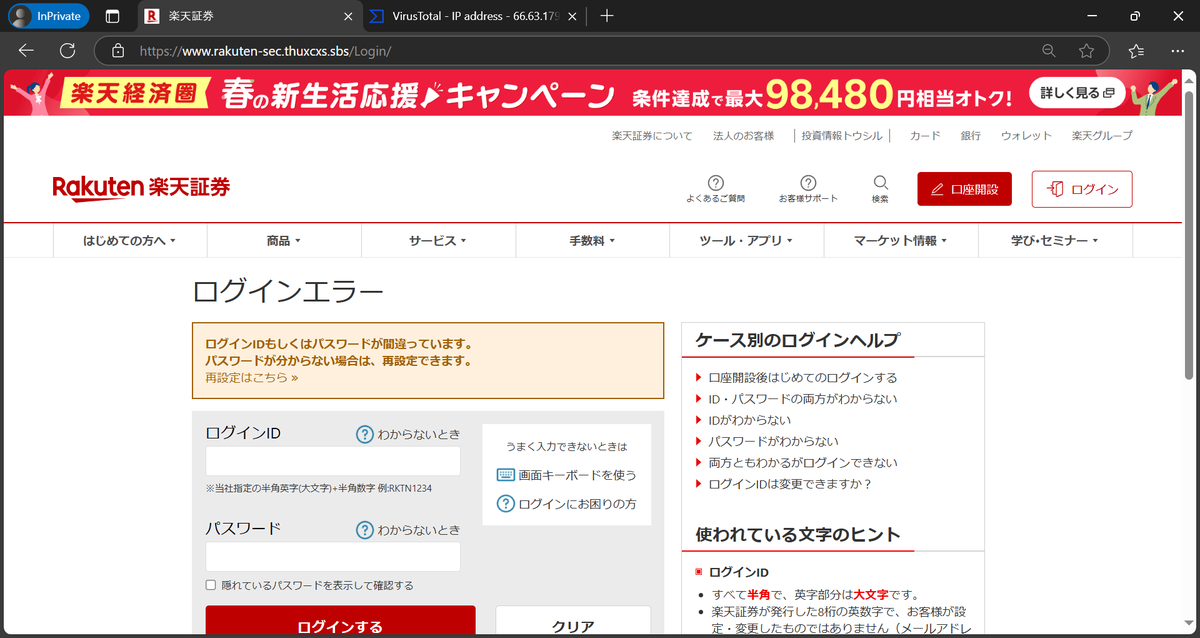Open the InPrivate profile badge
This screenshot has height=638, width=1200.
coord(48,16)
